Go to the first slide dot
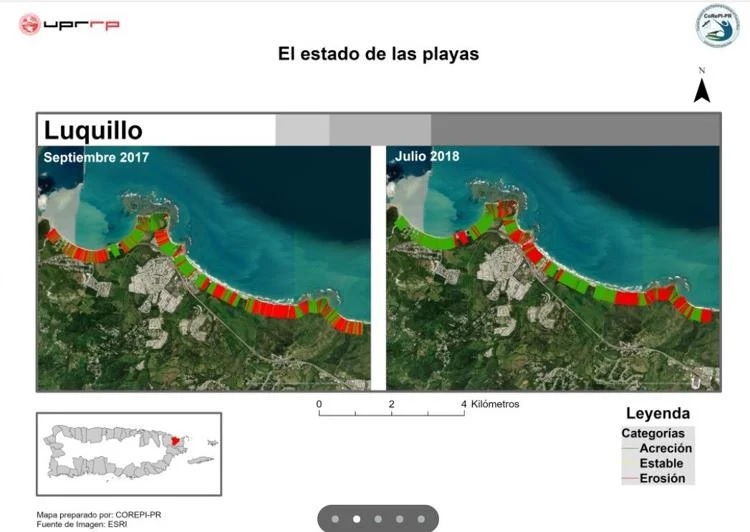Screen dimensions: 750x532 (x=334, y=519)
